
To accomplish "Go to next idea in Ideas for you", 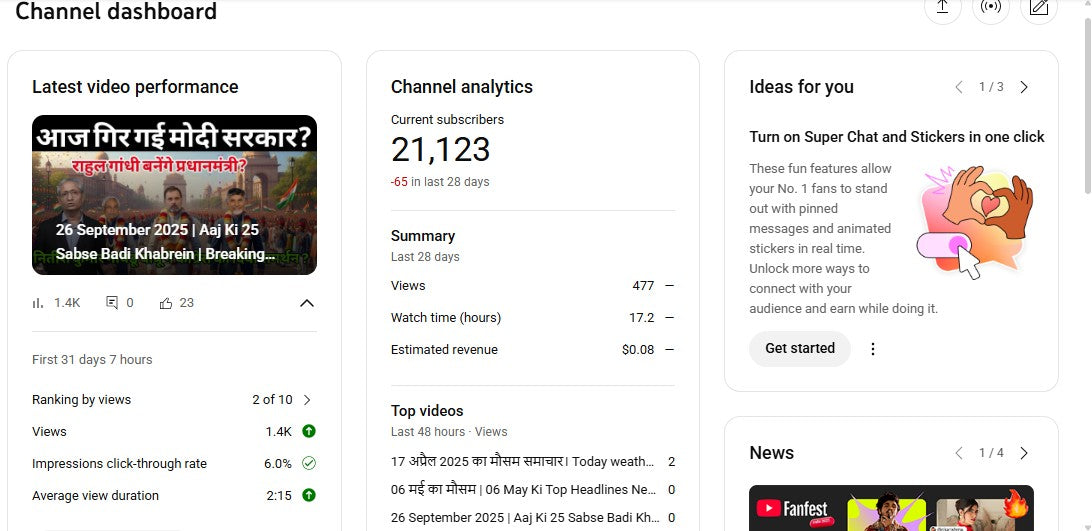I will (x=1024, y=88).
